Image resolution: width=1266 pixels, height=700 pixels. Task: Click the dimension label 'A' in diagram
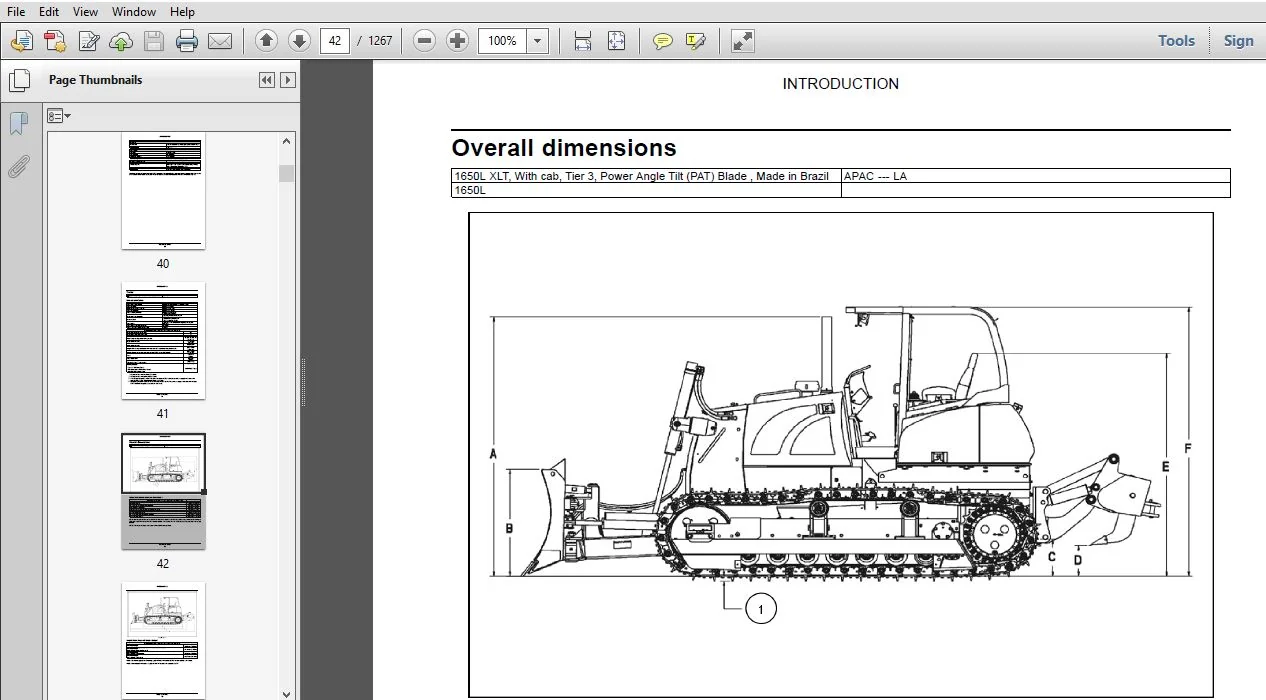point(493,454)
